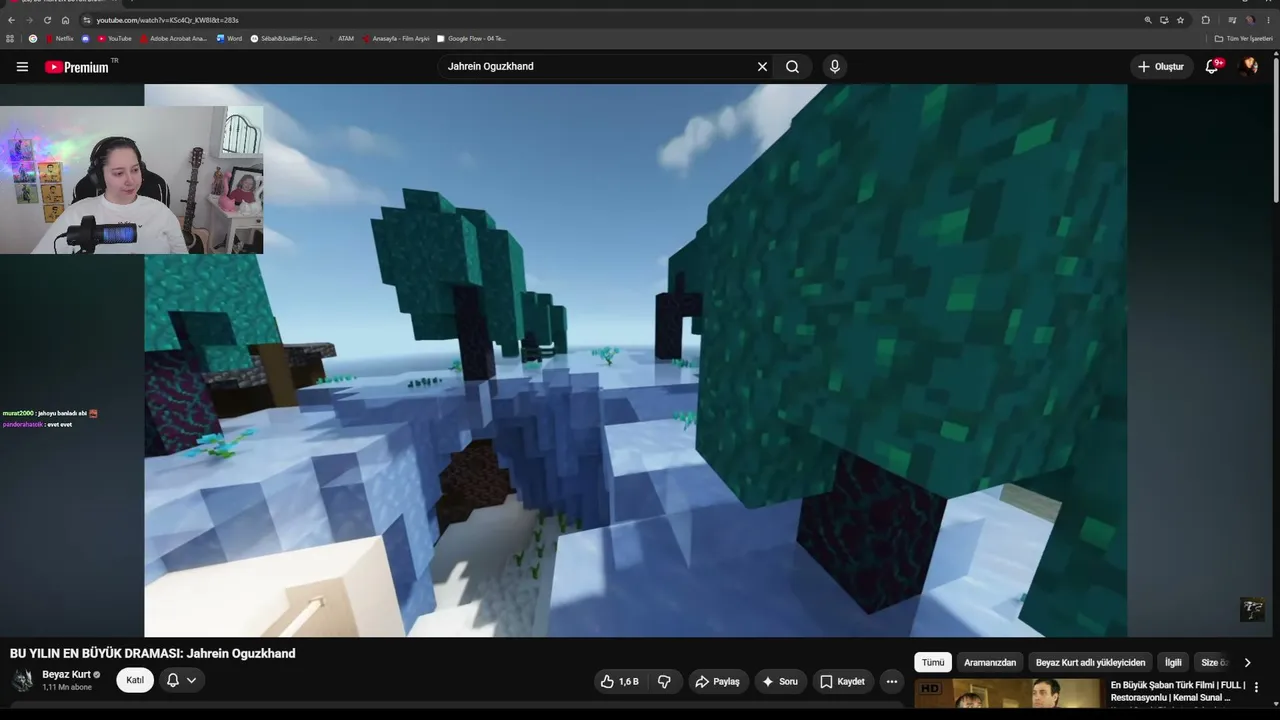Start voice search with the microphone
This screenshot has height=720, width=1280.
click(x=835, y=67)
